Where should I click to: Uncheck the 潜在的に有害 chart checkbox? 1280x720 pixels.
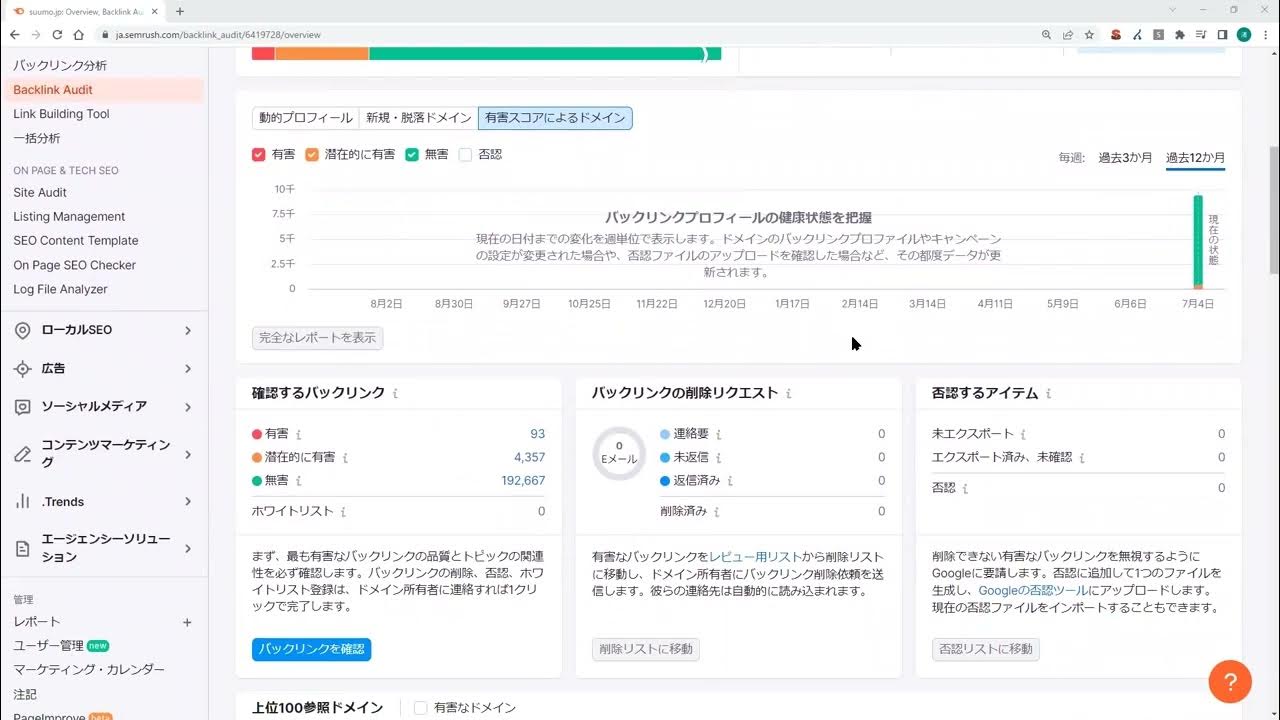(312, 155)
